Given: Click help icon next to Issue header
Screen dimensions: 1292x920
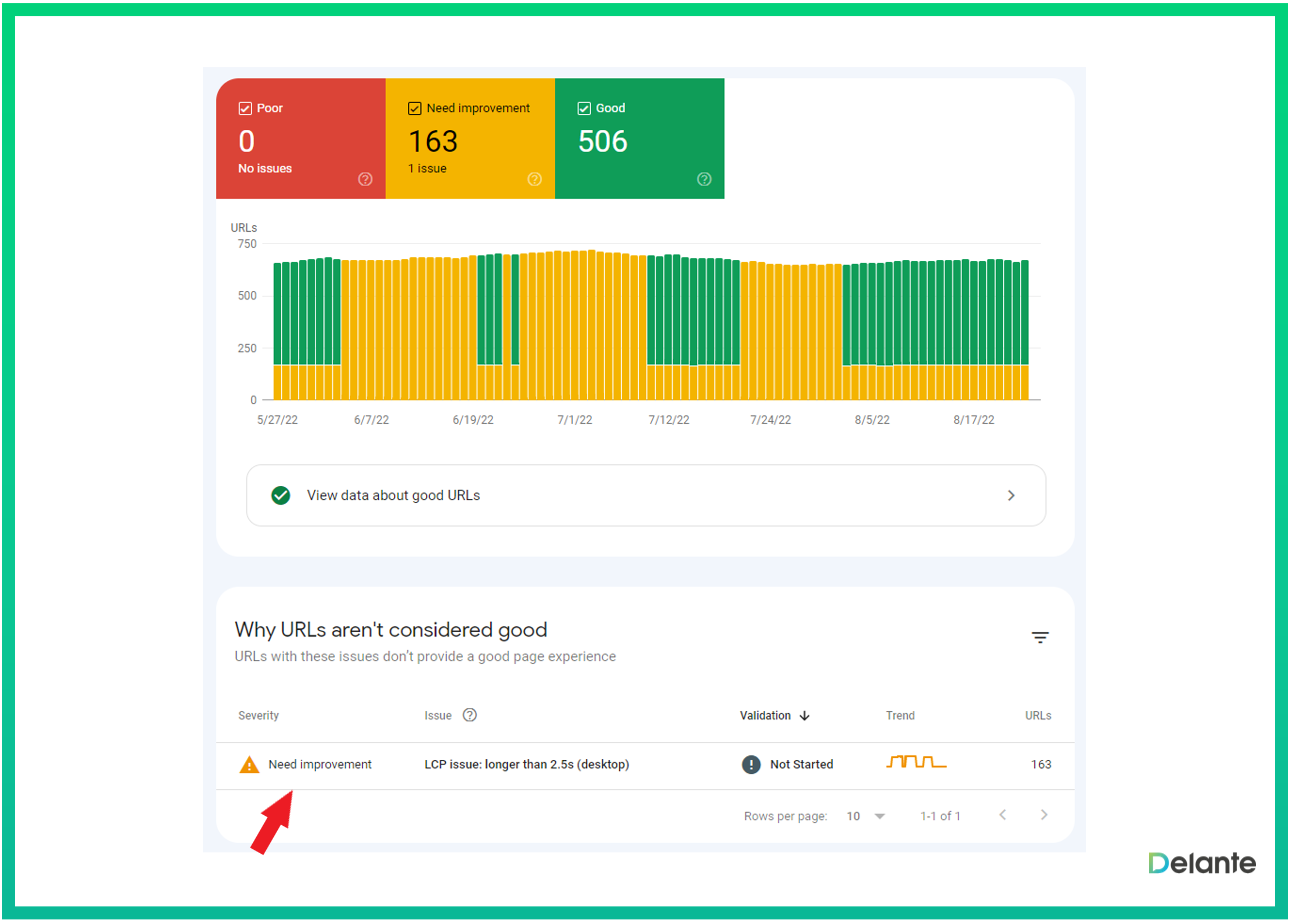Looking at the screenshot, I should pos(470,715).
